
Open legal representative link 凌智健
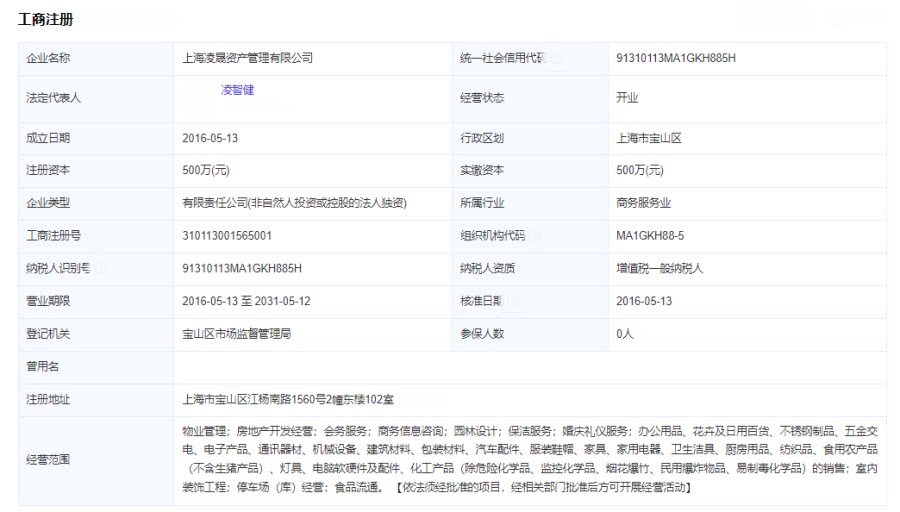point(237,90)
